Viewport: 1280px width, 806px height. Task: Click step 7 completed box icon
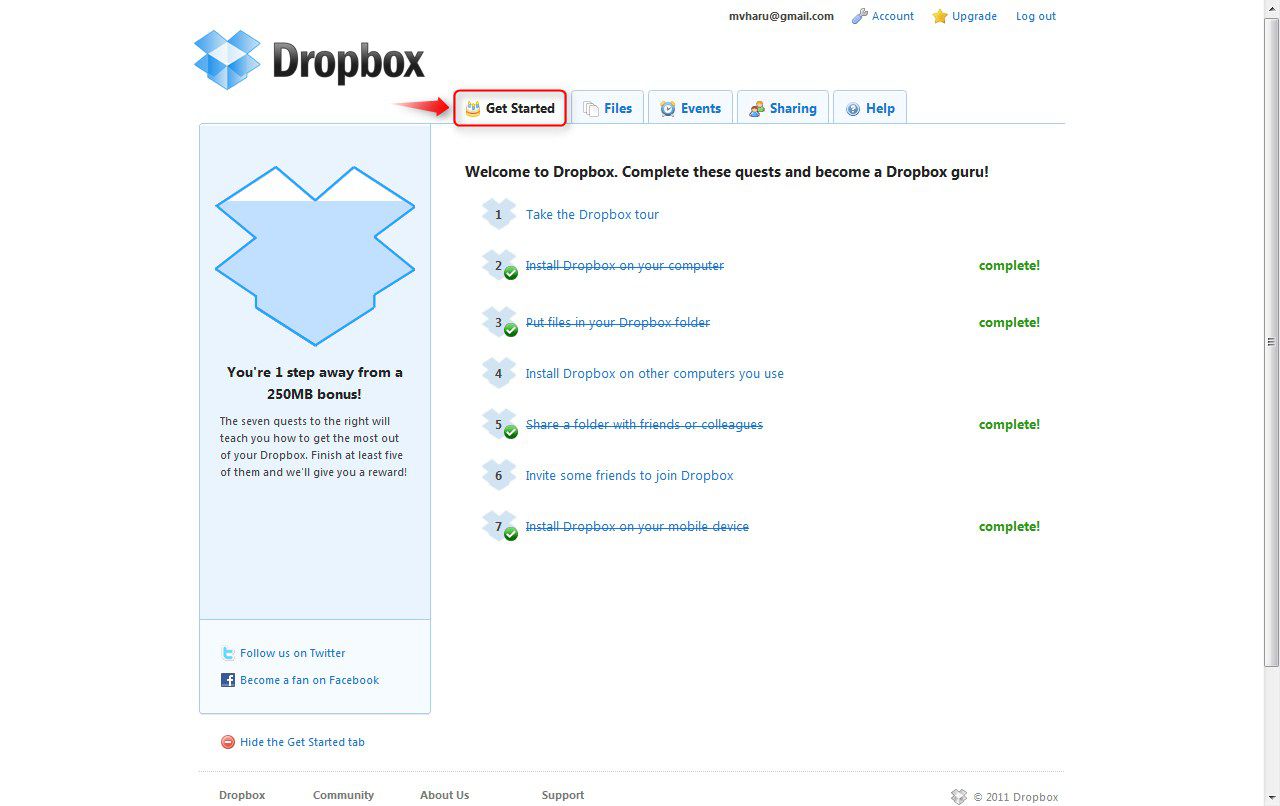pos(499,526)
